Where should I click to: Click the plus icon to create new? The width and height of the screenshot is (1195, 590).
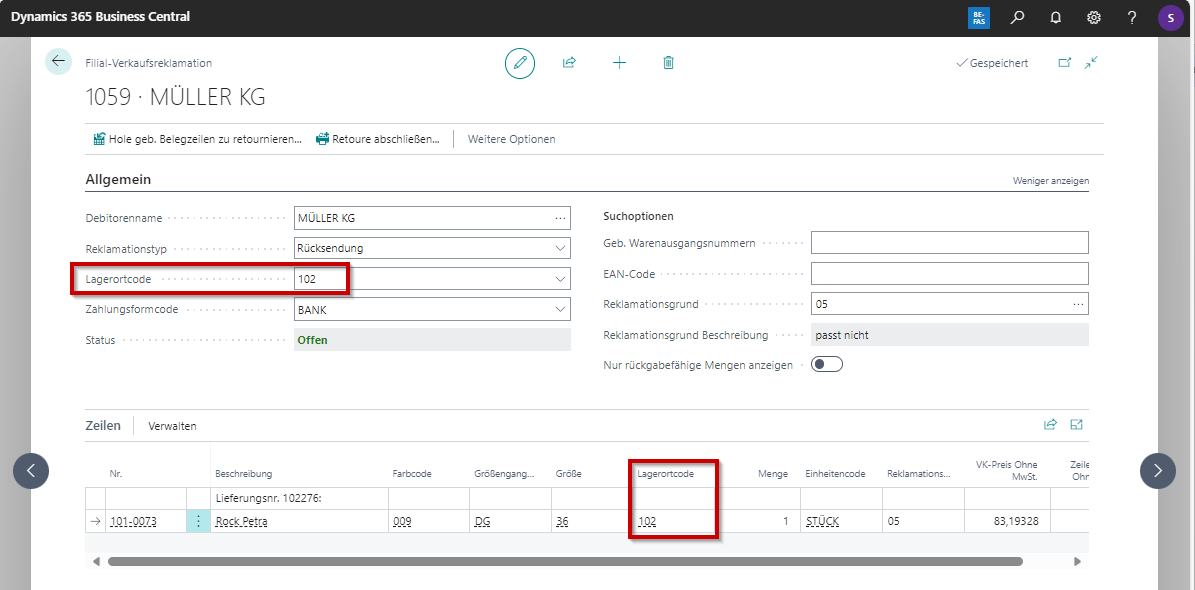pos(619,63)
